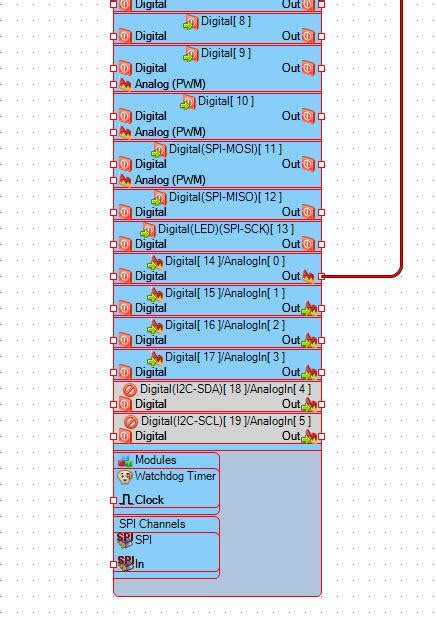The height and width of the screenshot is (618, 437).
Task: Click the Watchdog Timer dog icon
Action: (125, 477)
